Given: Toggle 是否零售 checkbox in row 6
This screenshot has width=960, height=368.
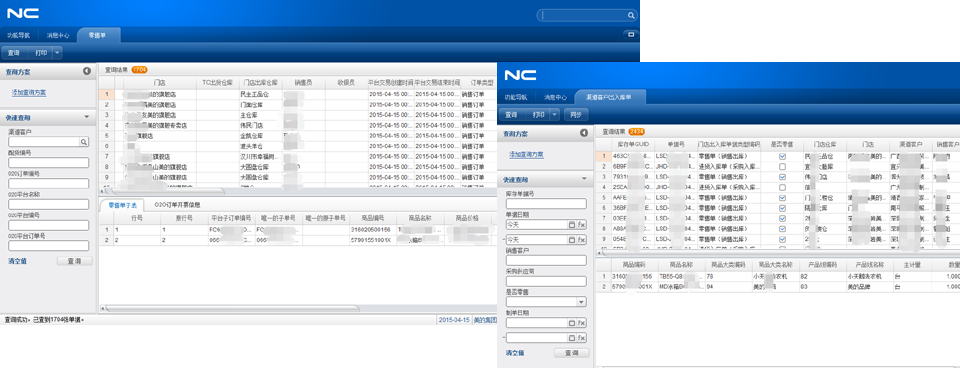Looking at the screenshot, I should tap(782, 208).
